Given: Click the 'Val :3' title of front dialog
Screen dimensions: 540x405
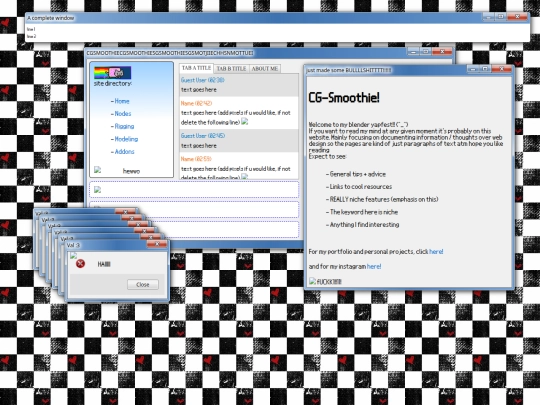Looking at the screenshot, I should pyautogui.click(x=73, y=245).
